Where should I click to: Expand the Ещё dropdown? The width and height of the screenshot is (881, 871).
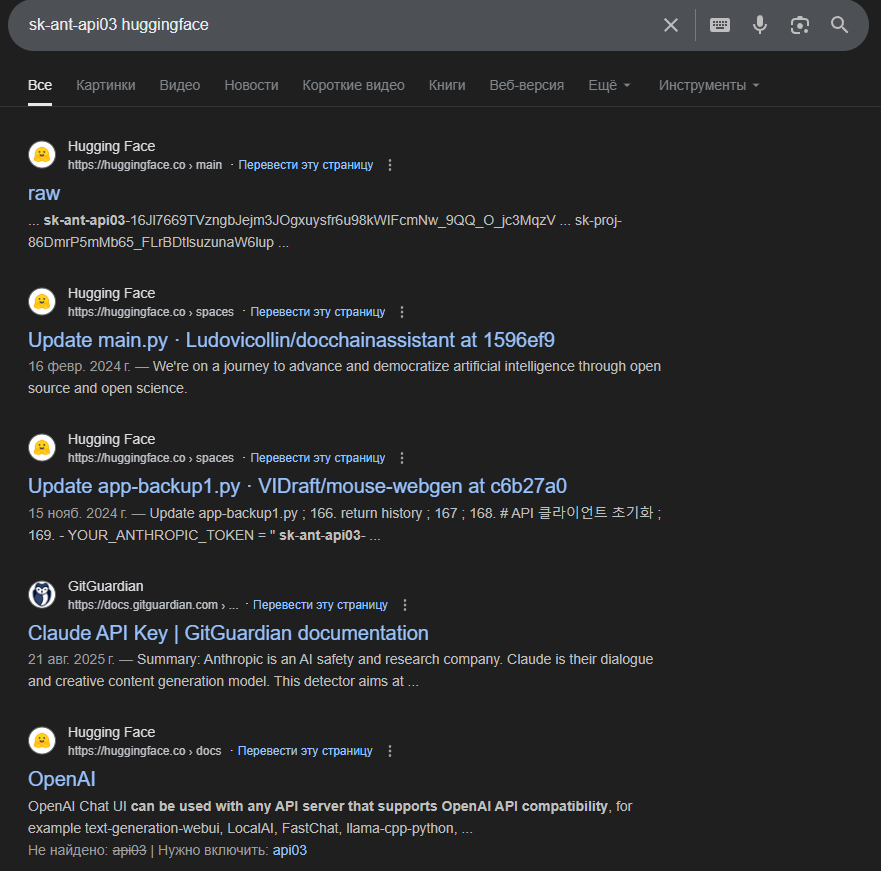(x=609, y=85)
